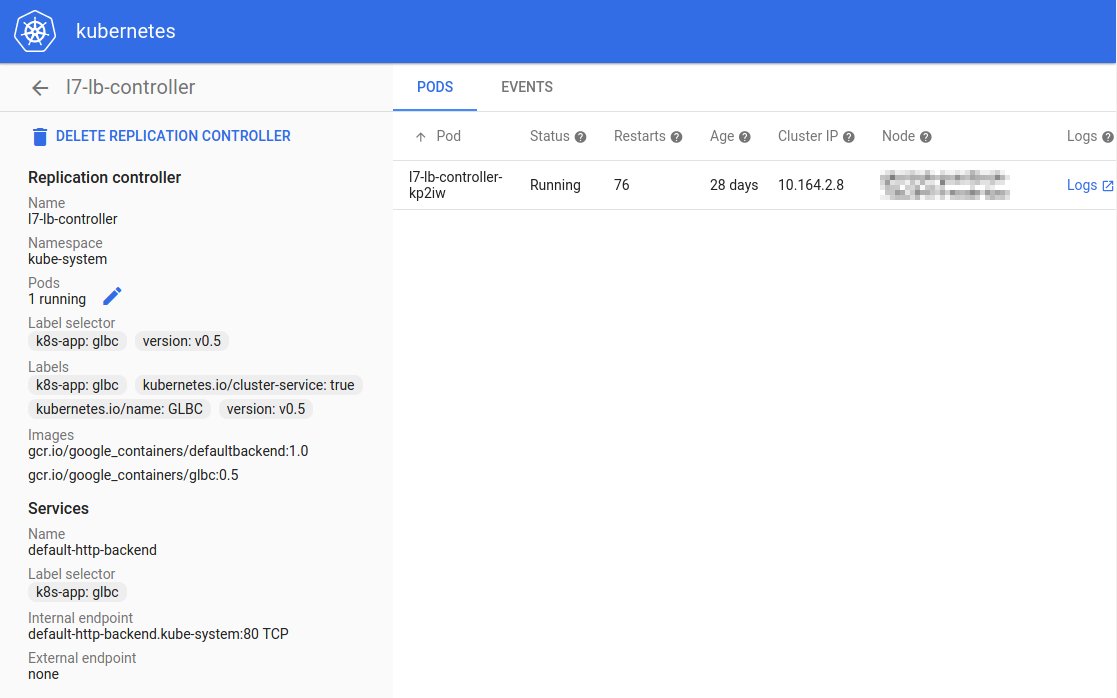The image size is (1117, 698).
Task: Switch to the Events tab
Action: [x=527, y=87]
